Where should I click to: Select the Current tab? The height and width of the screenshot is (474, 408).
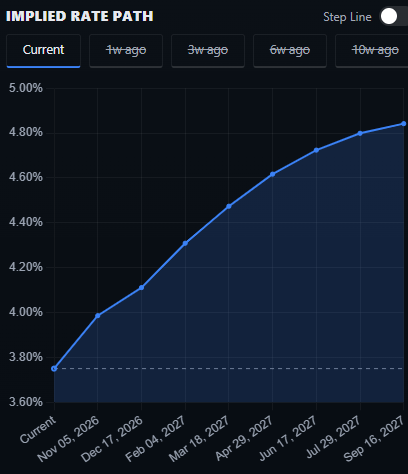(43, 51)
